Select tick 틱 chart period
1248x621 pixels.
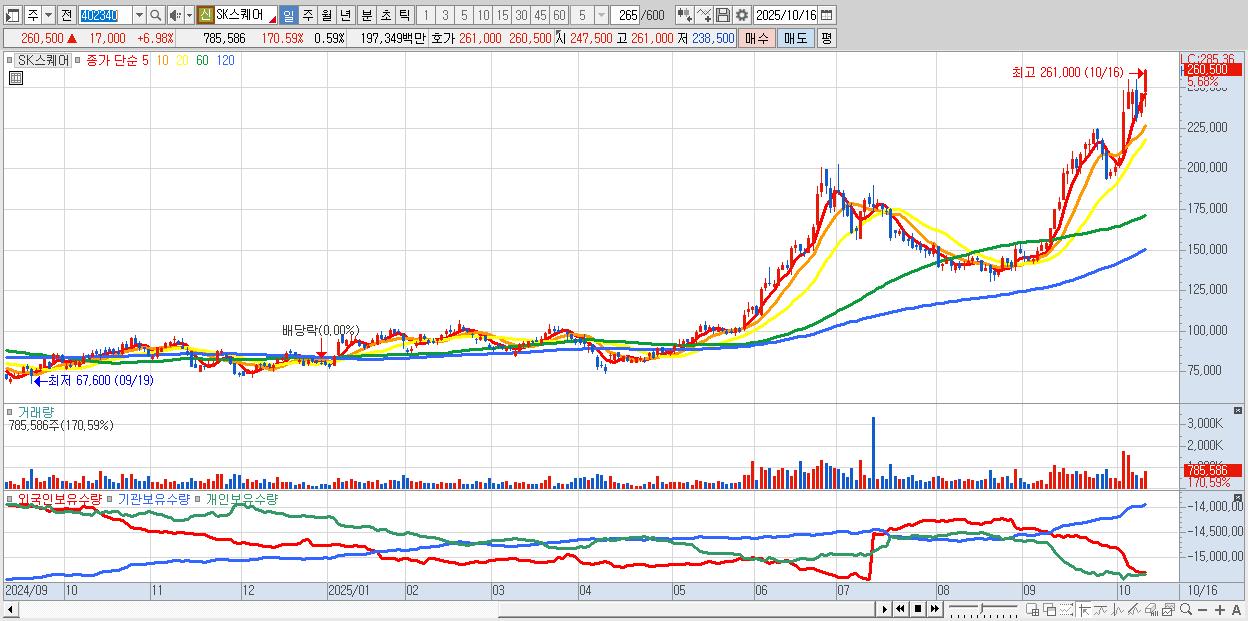pos(404,15)
